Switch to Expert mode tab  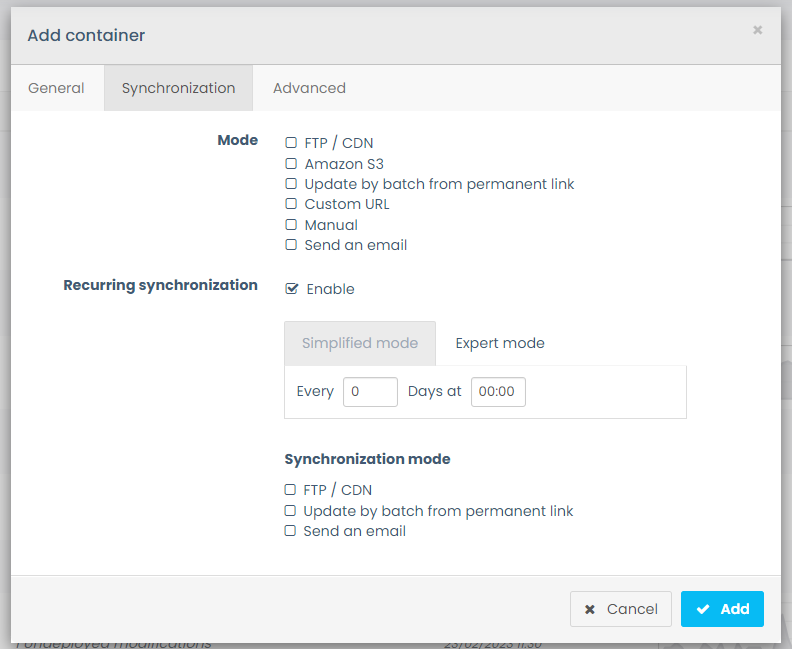500,343
